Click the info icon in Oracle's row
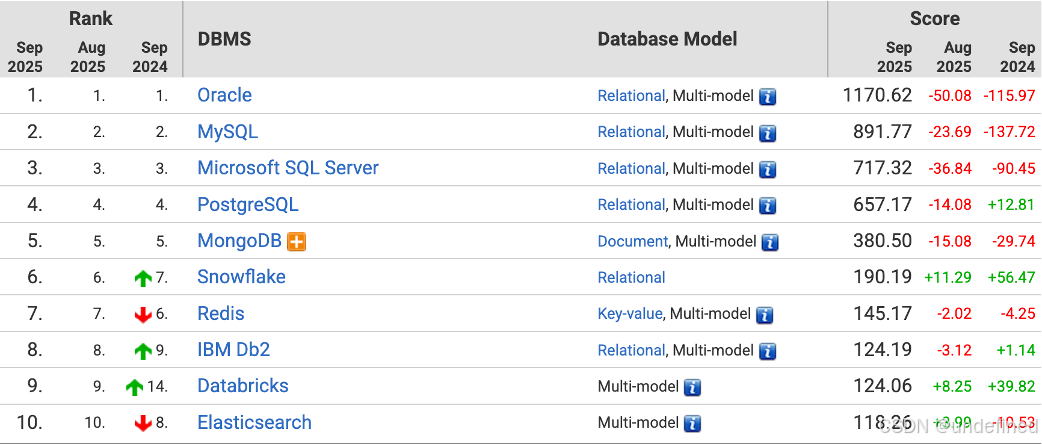Image resolution: width=1042 pixels, height=444 pixels. coord(767,97)
